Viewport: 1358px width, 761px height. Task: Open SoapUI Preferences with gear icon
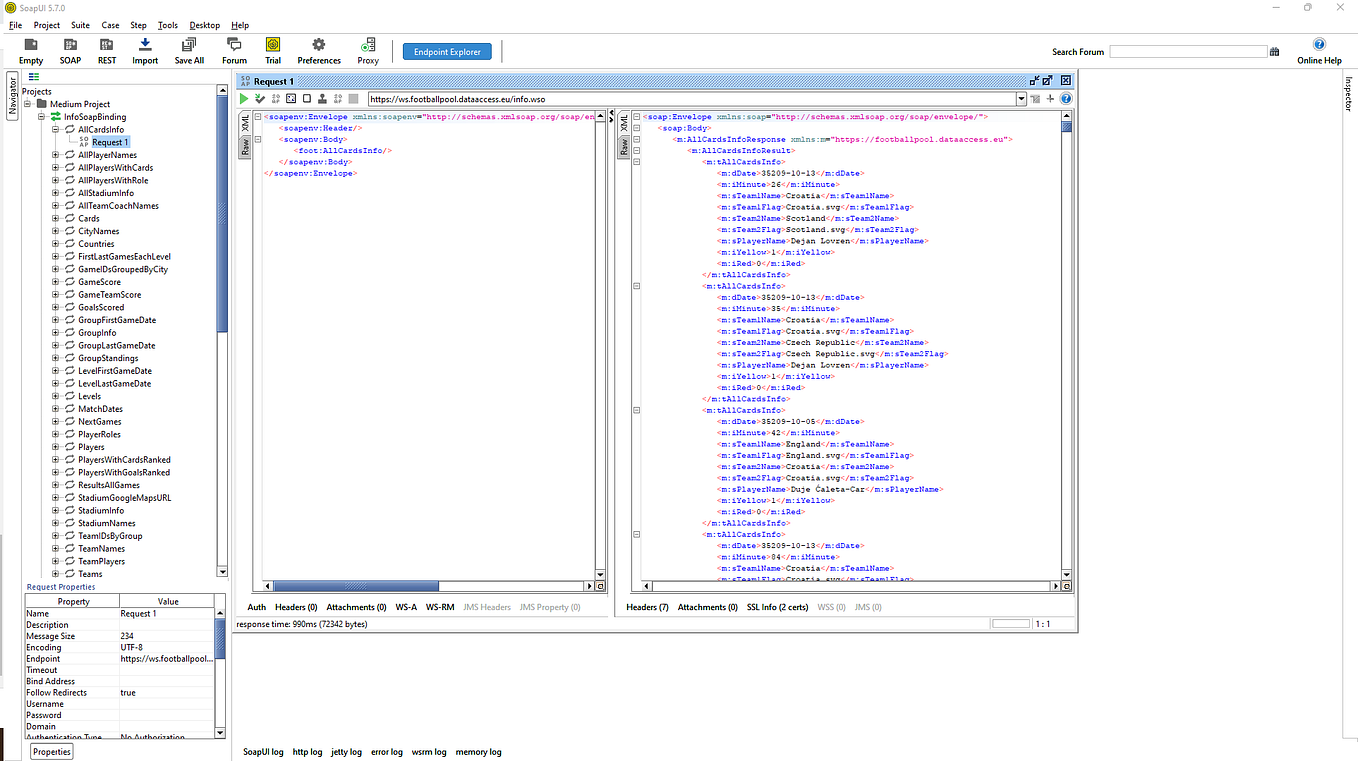pyautogui.click(x=318, y=46)
